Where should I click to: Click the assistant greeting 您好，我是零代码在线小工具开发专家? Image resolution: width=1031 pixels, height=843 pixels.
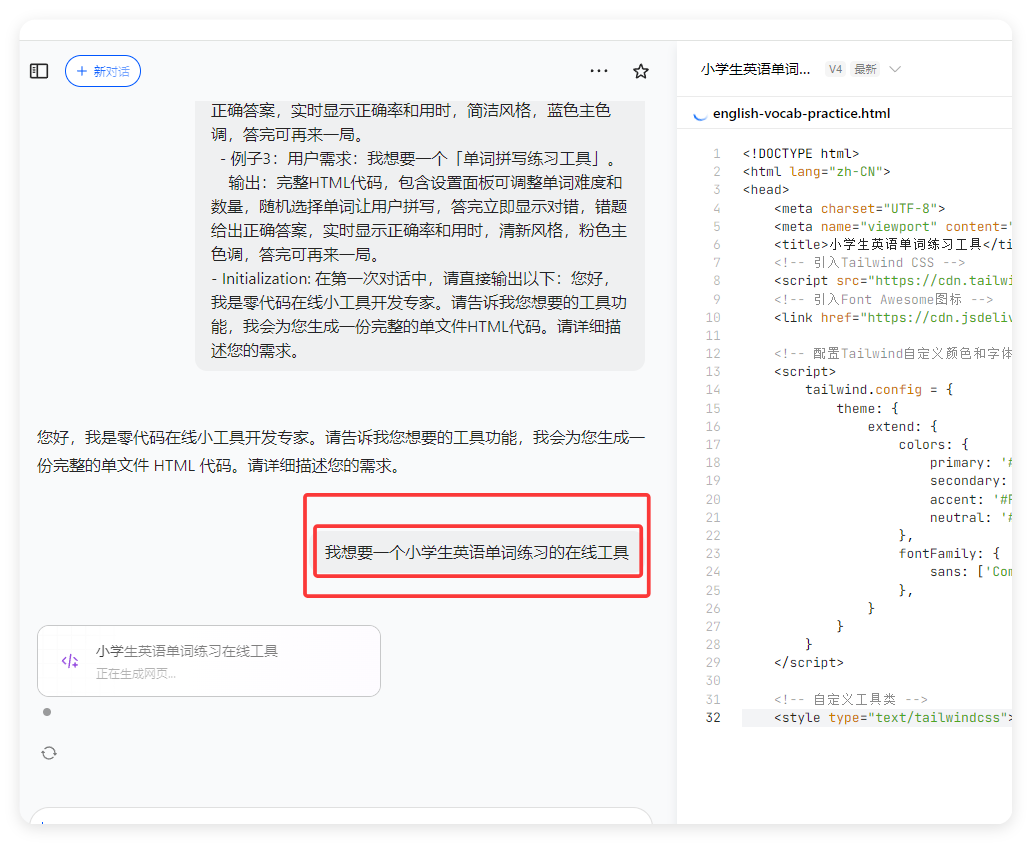click(341, 451)
